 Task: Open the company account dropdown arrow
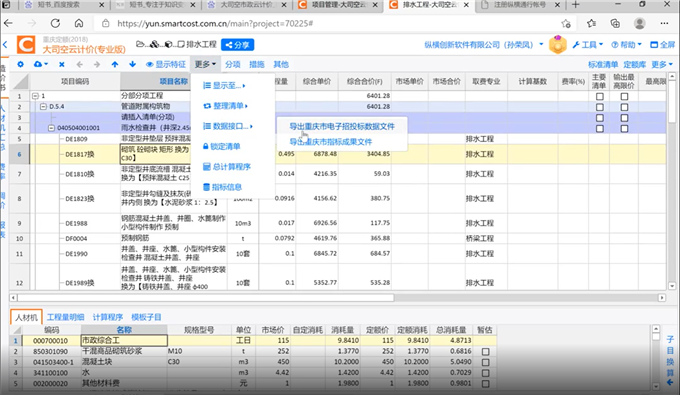[x=541, y=44]
